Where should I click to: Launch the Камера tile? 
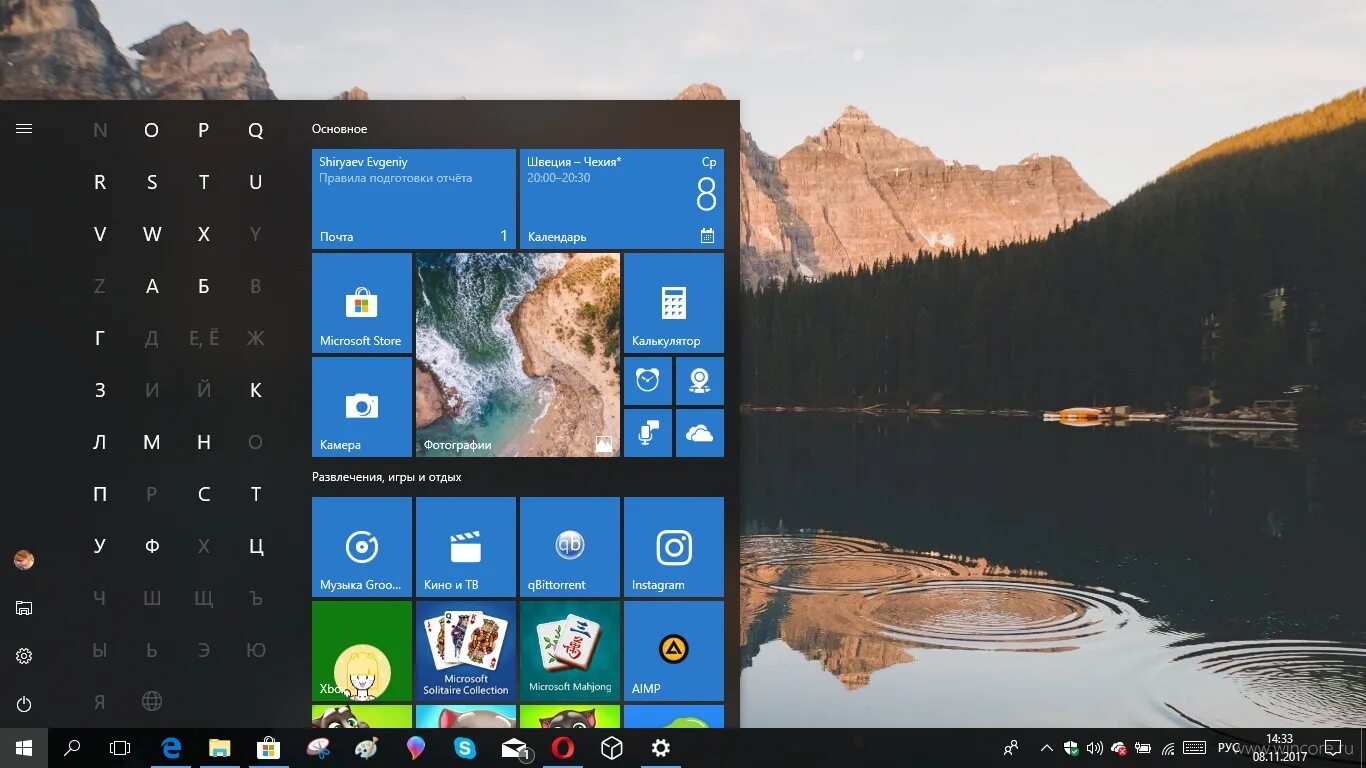pos(361,405)
